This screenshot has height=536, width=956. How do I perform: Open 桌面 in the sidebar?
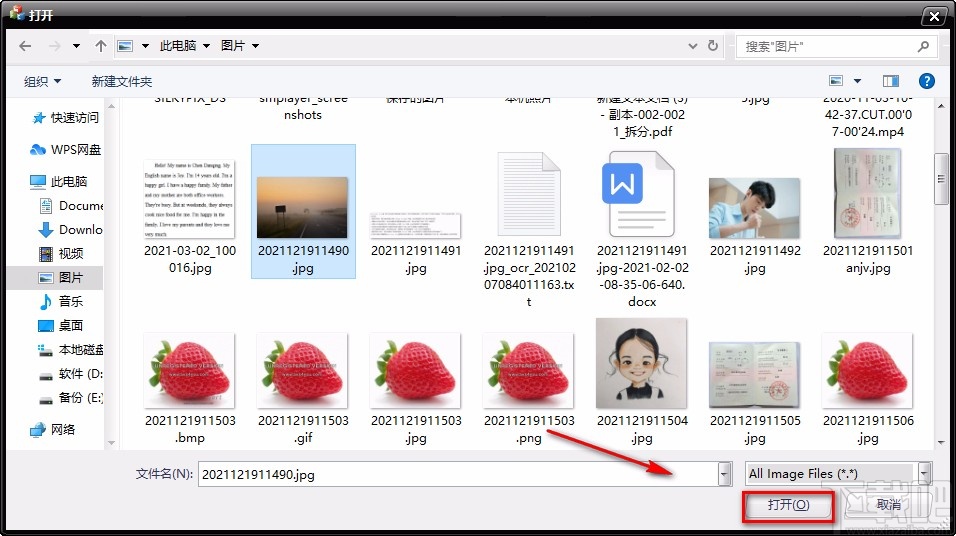tap(61, 325)
